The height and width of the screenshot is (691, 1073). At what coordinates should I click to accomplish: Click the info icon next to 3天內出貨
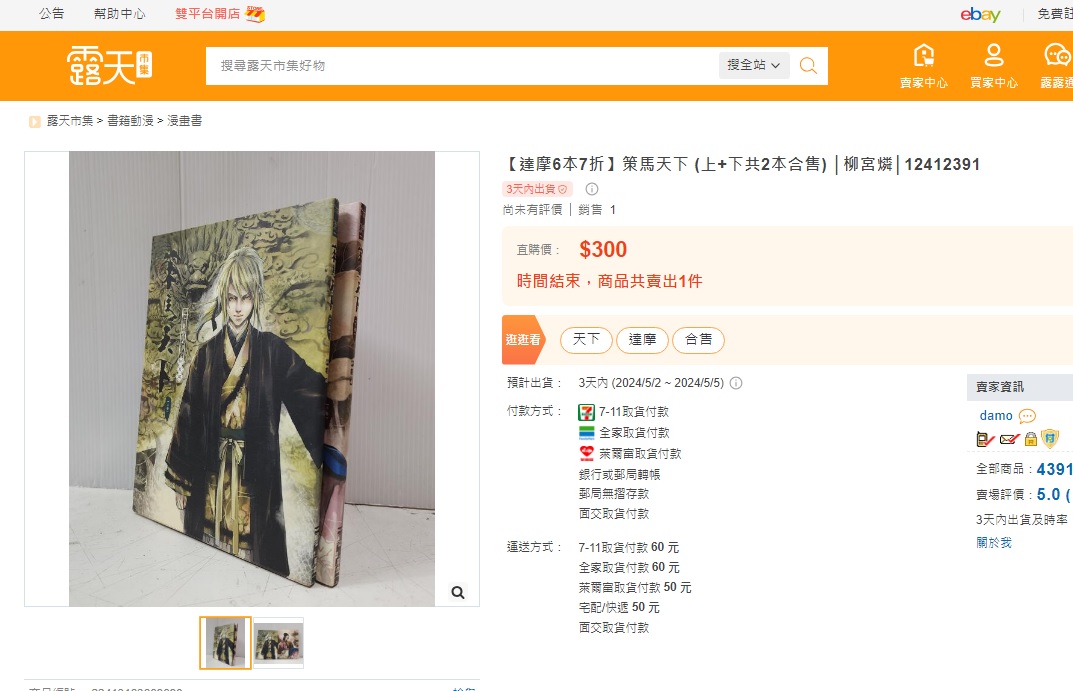592,189
